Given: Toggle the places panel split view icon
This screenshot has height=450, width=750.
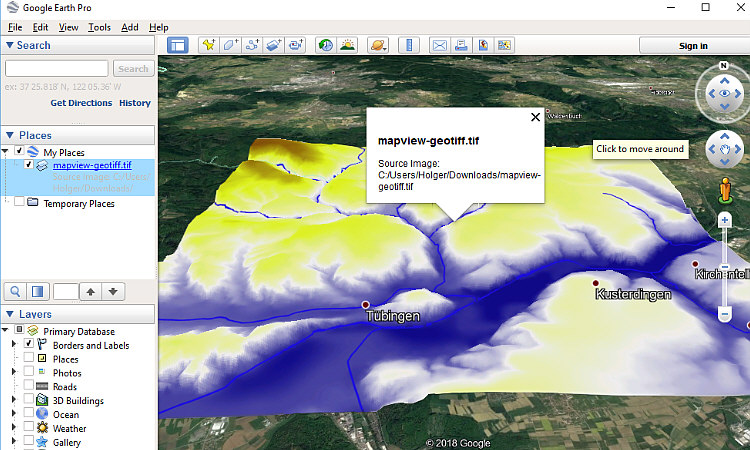Looking at the screenshot, I should pyautogui.click(x=37, y=291).
